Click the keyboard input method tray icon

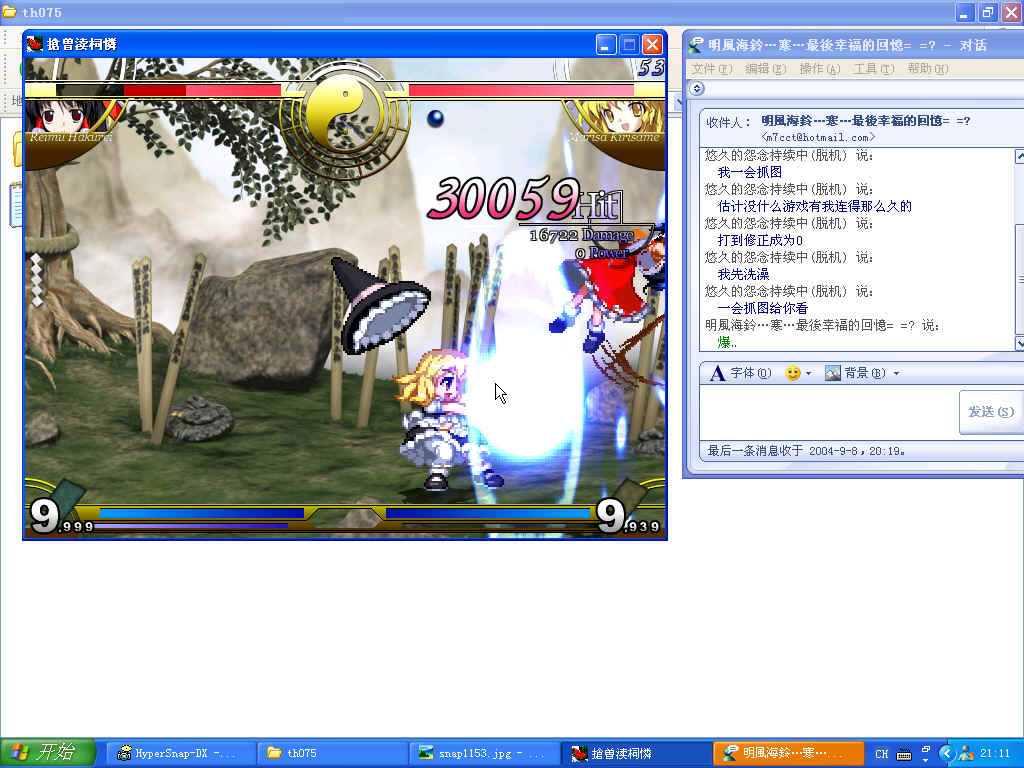(904, 754)
